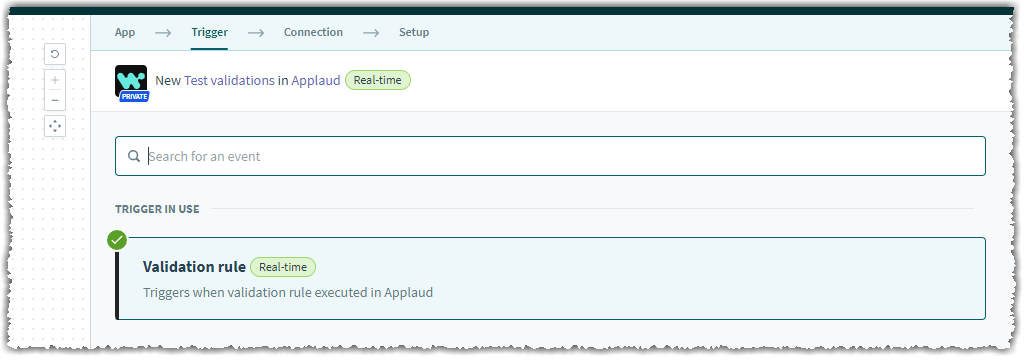1024x361 pixels.
Task: Click the green checkmark on selected trigger
Action: pos(118,240)
